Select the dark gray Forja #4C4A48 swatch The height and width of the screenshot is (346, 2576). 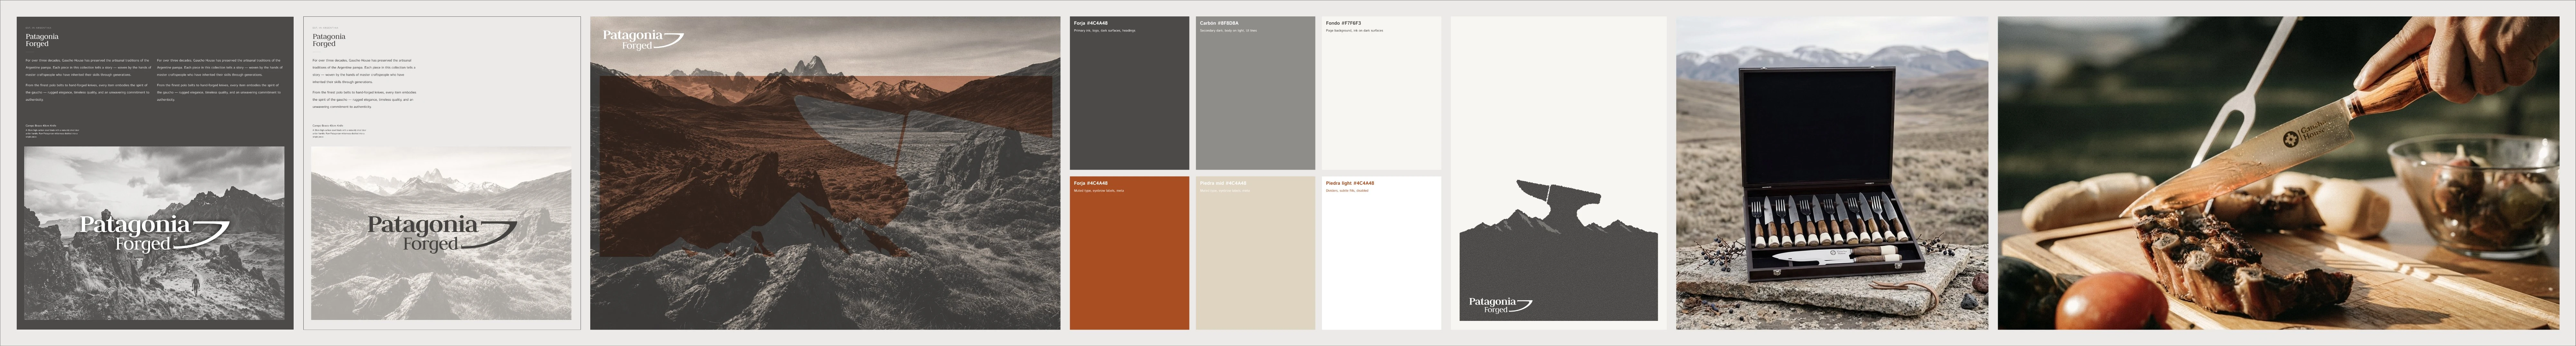(x=1129, y=93)
